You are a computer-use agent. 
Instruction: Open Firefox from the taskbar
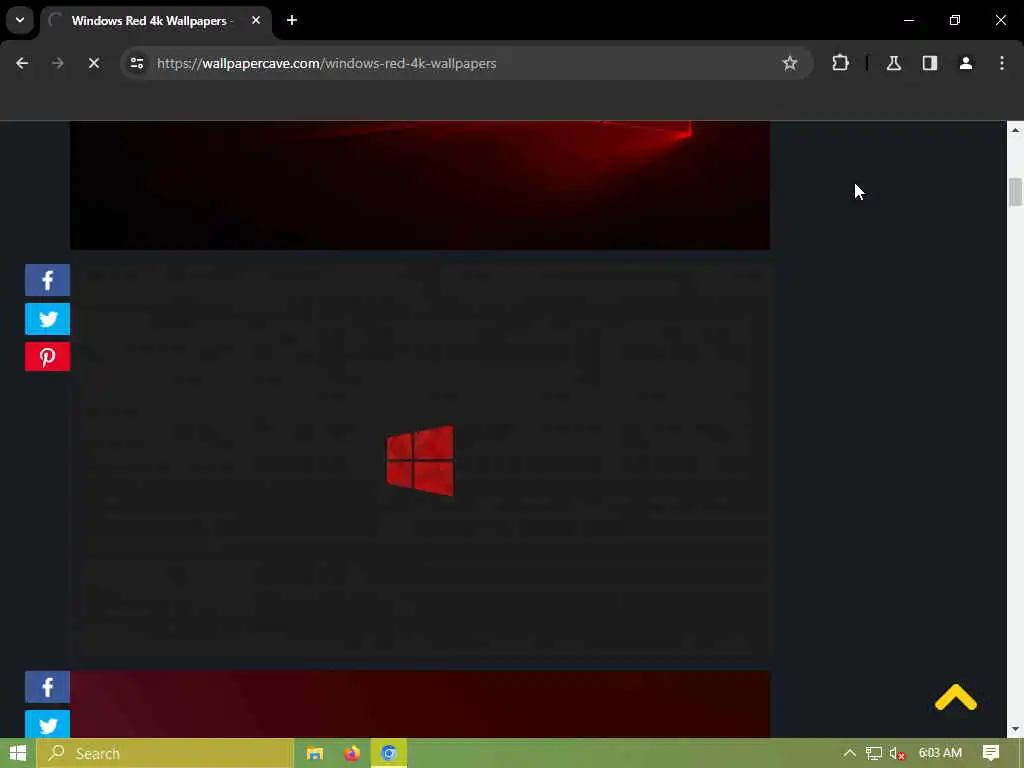click(351, 753)
